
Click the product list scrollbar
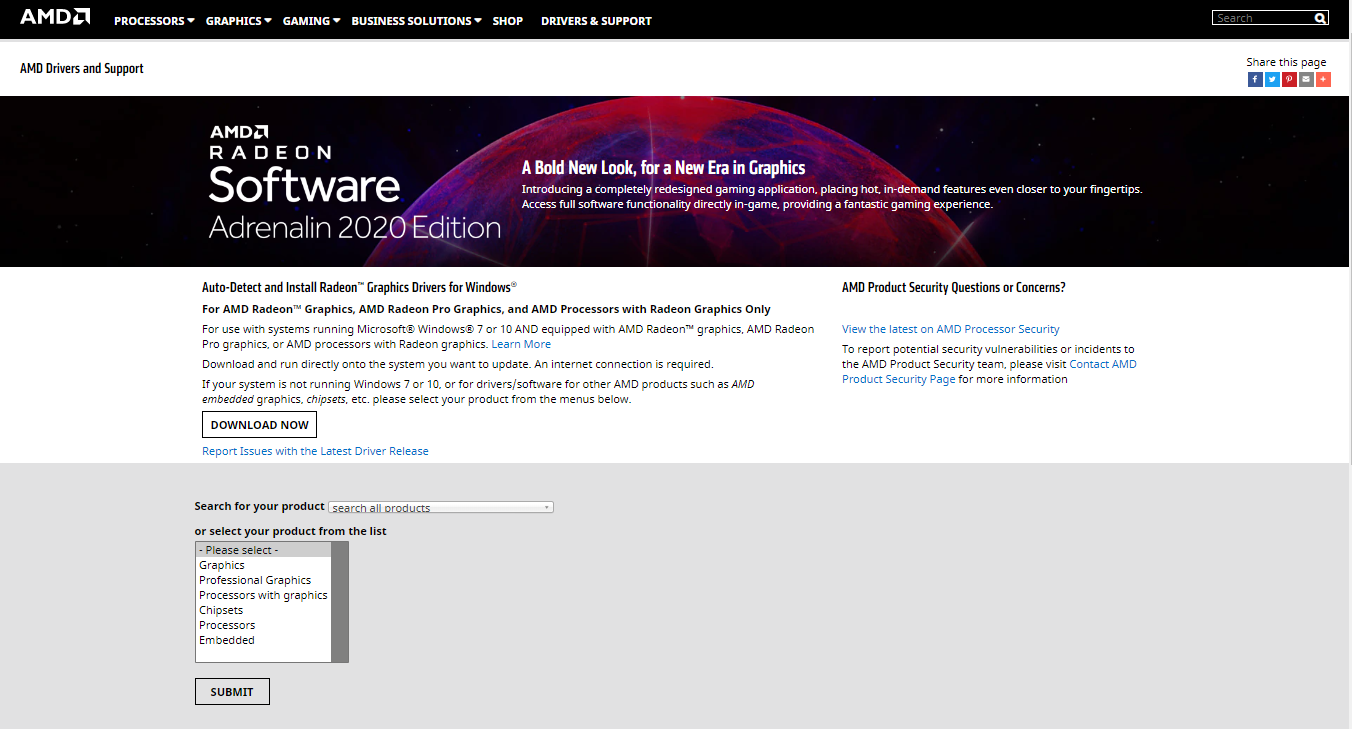click(x=340, y=602)
